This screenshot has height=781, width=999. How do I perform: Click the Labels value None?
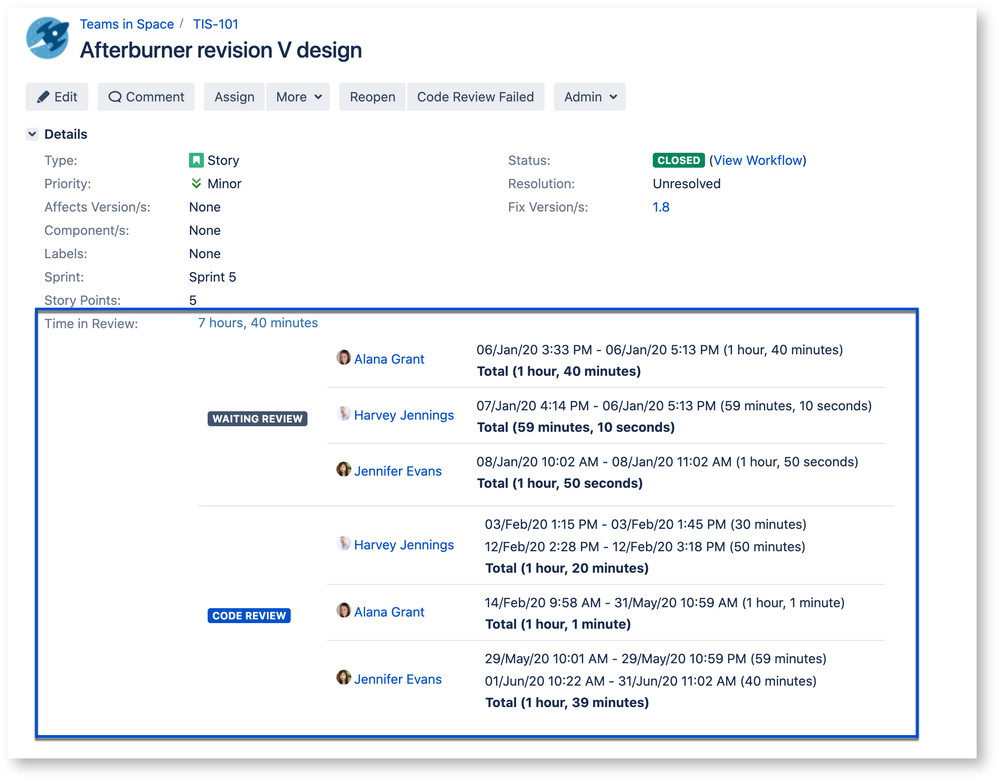[205, 254]
